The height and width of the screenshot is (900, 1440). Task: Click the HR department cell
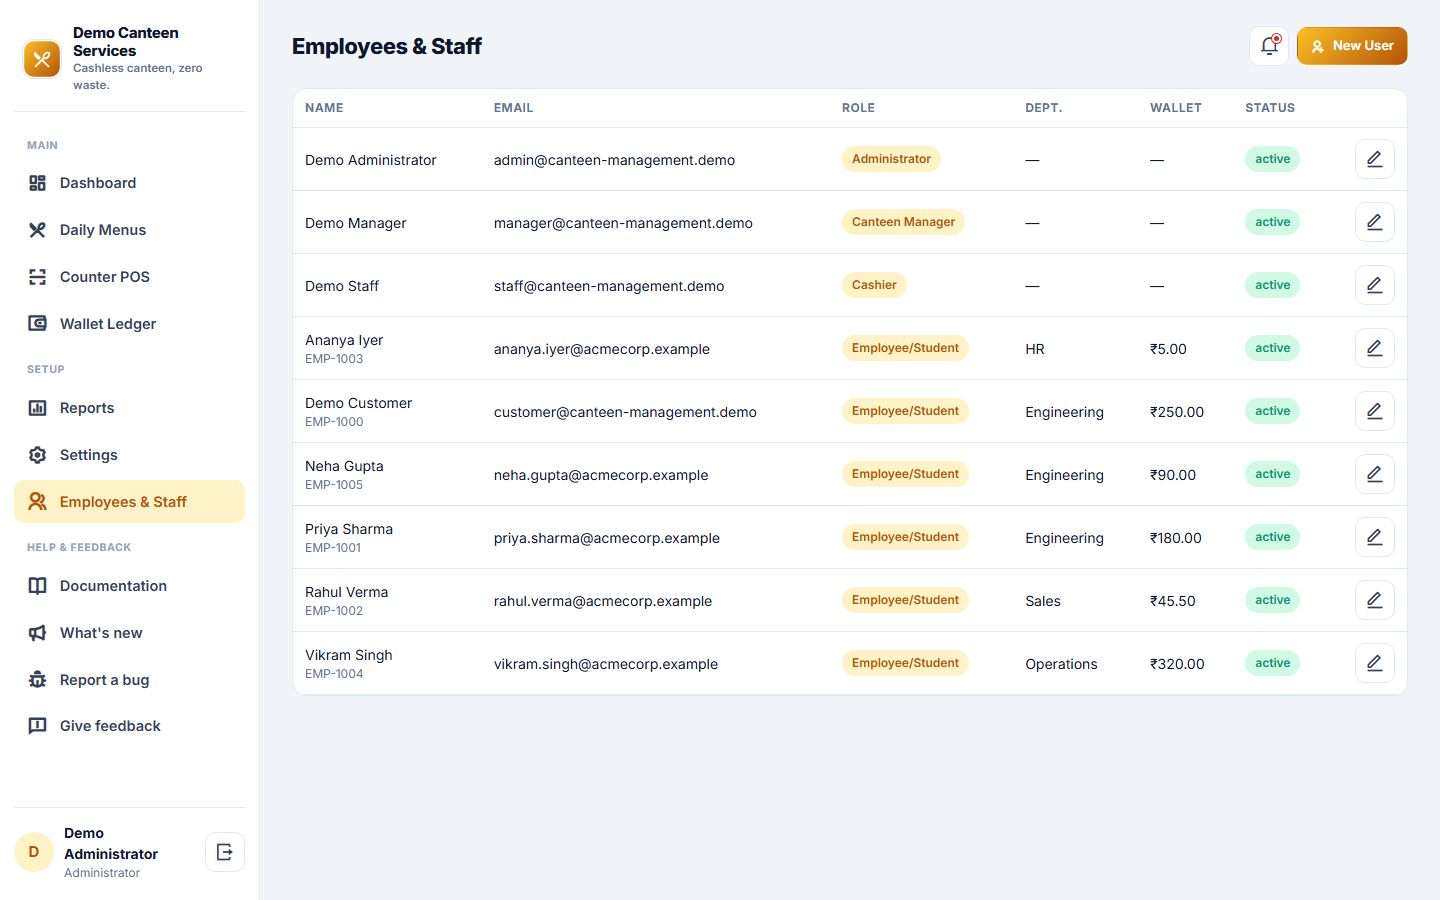click(1035, 349)
